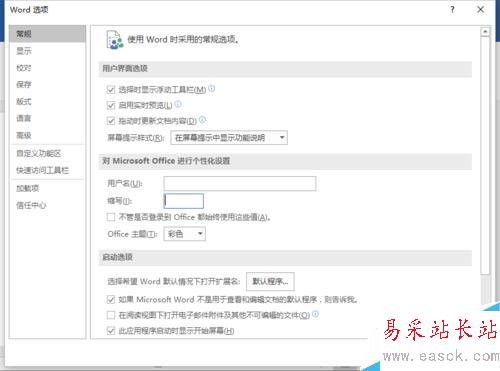
Task: Toggle 此应用程序启动时显示开始屏幕 checkbox
Action: click(x=111, y=331)
